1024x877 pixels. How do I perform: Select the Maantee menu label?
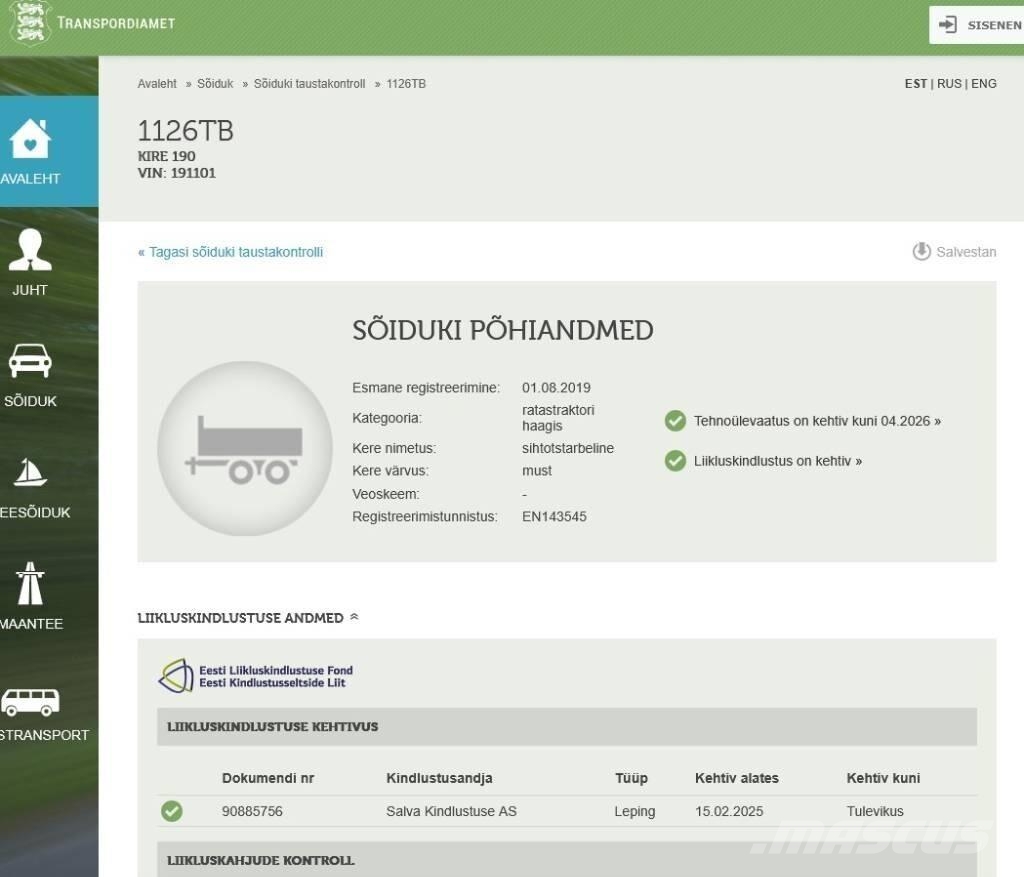31,624
